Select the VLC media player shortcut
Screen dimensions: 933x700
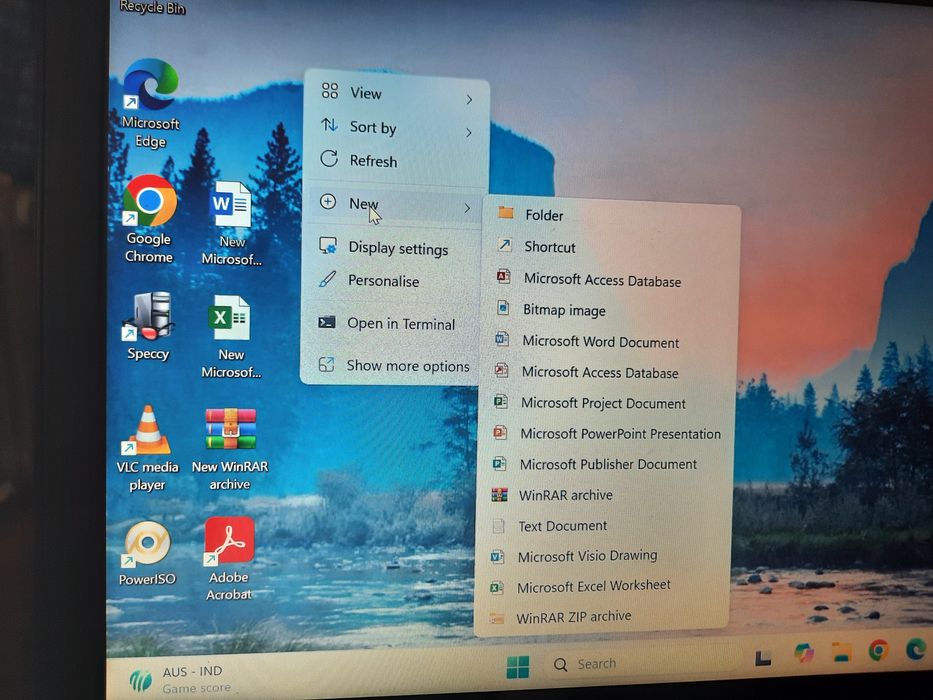(x=148, y=448)
